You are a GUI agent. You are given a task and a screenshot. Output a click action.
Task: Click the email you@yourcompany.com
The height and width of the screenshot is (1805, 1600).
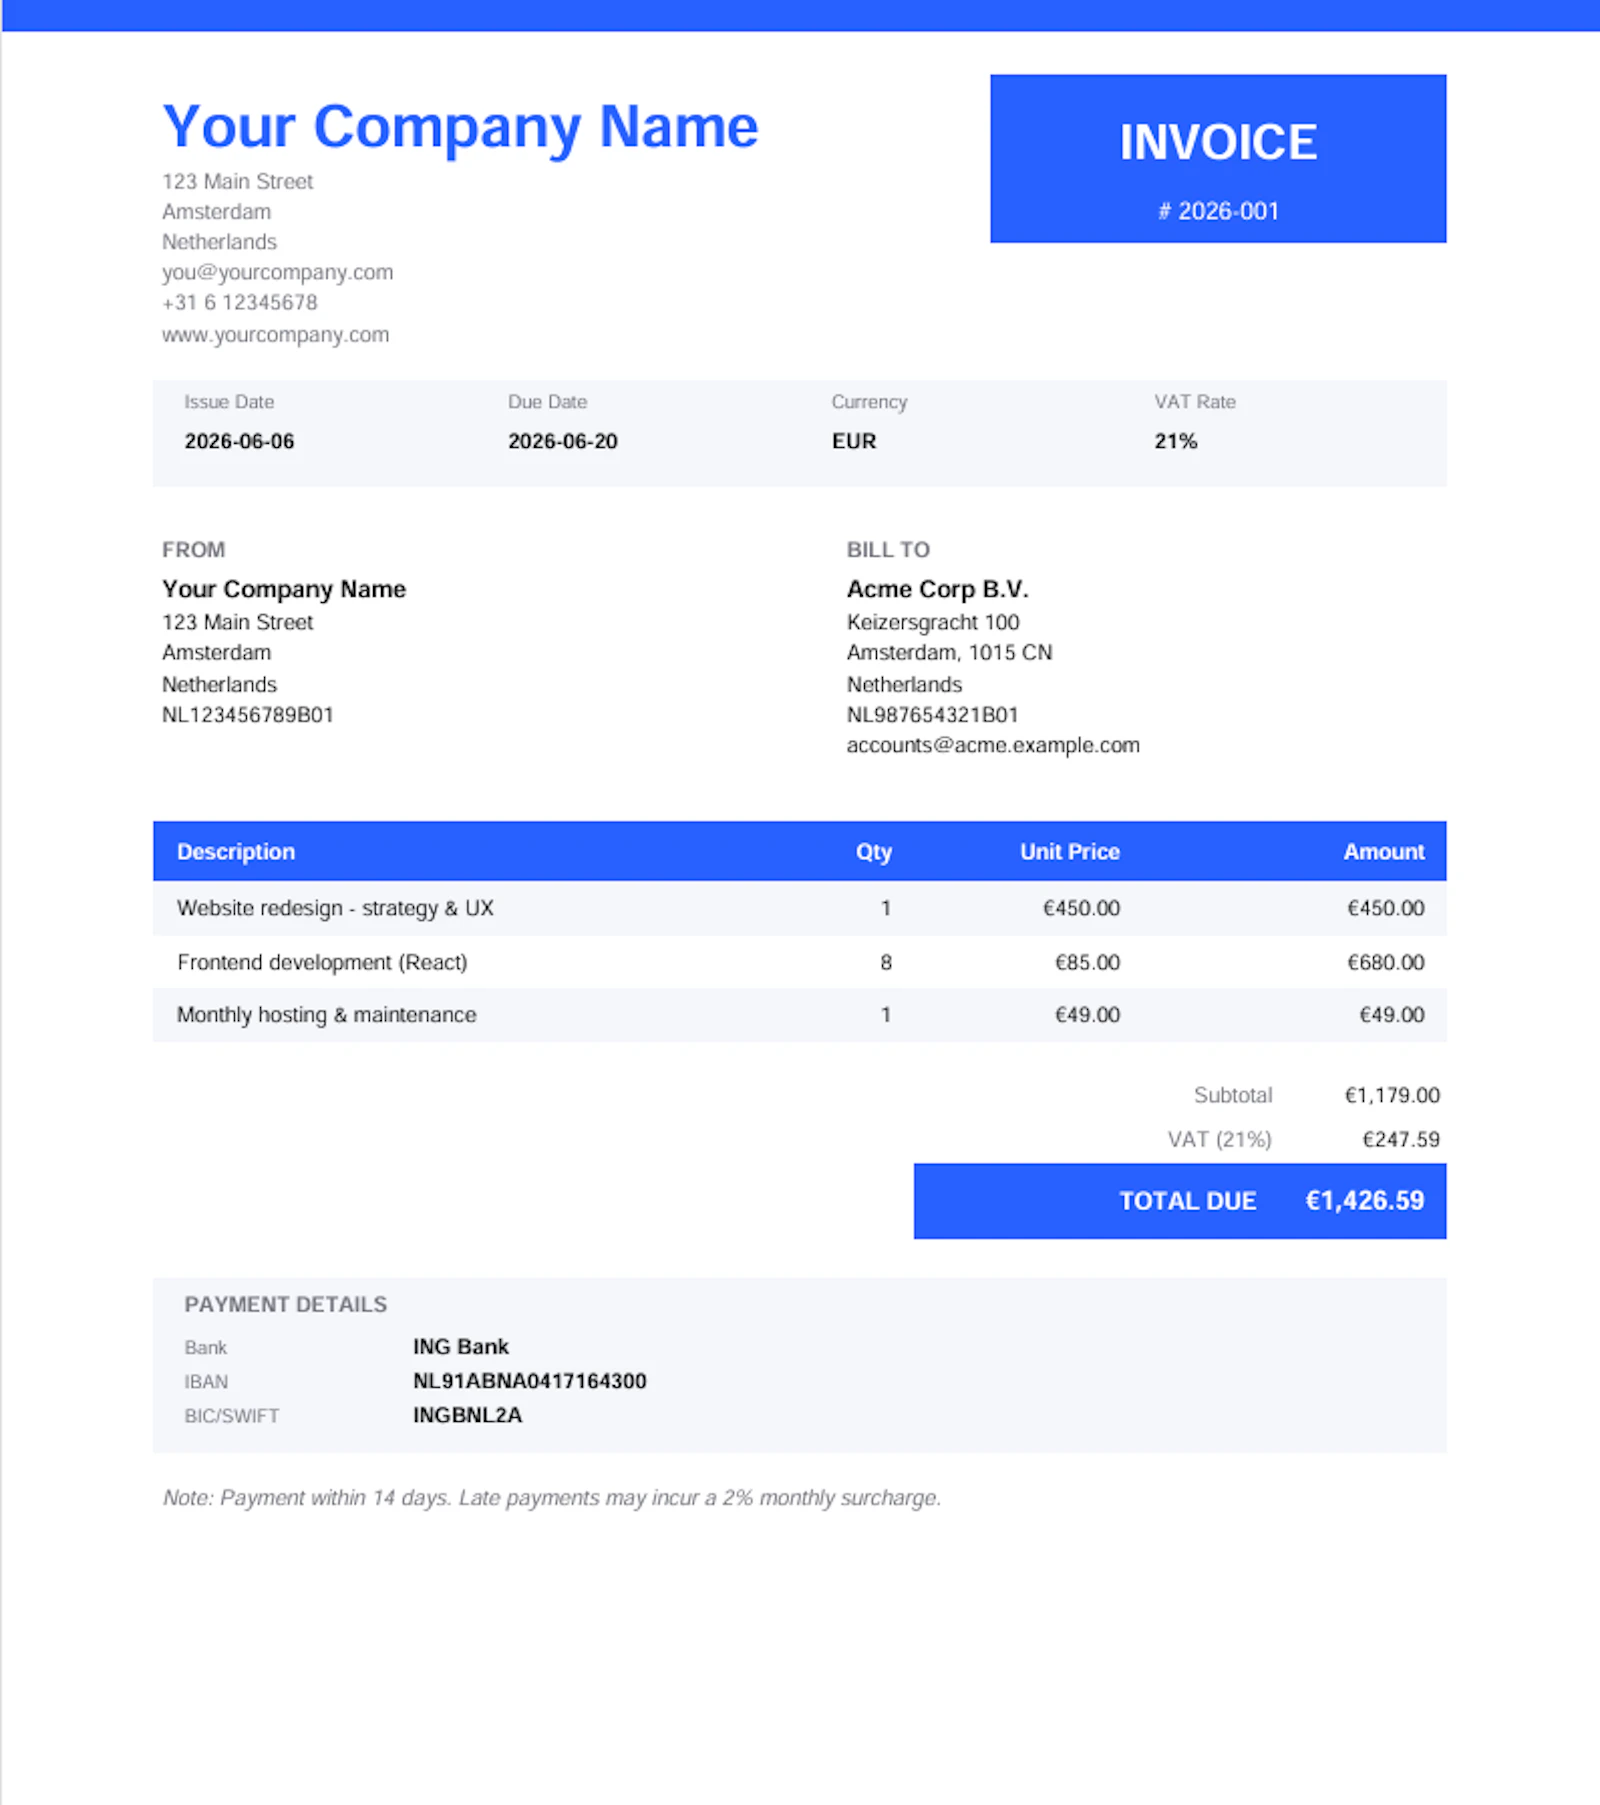coord(277,272)
